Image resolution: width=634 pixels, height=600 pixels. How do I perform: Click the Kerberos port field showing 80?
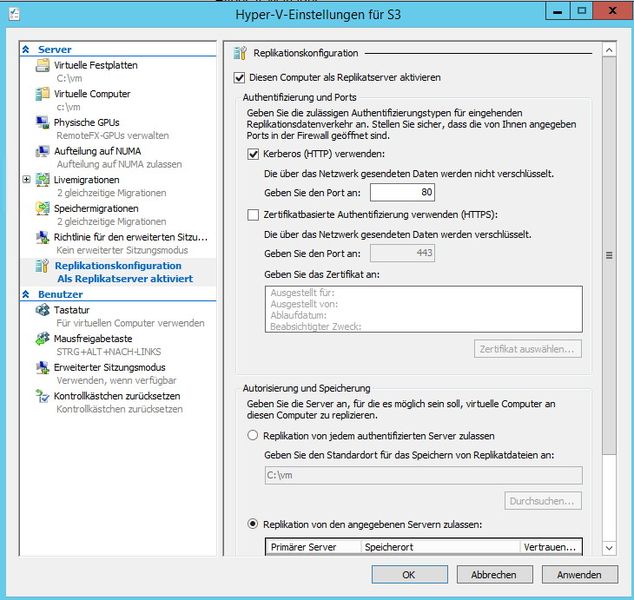coord(402,192)
